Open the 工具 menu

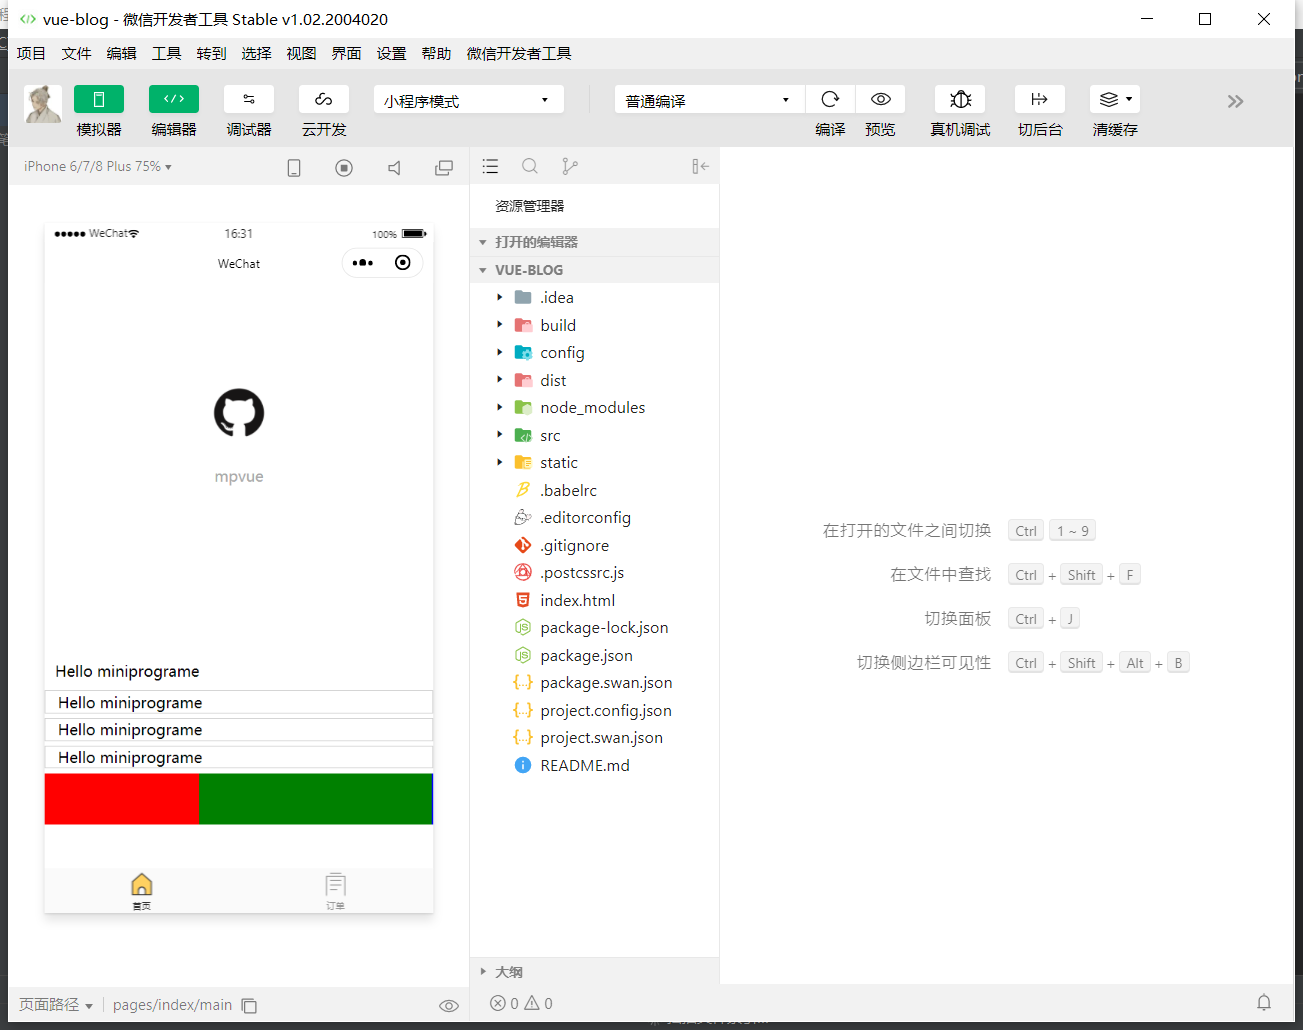pos(166,53)
